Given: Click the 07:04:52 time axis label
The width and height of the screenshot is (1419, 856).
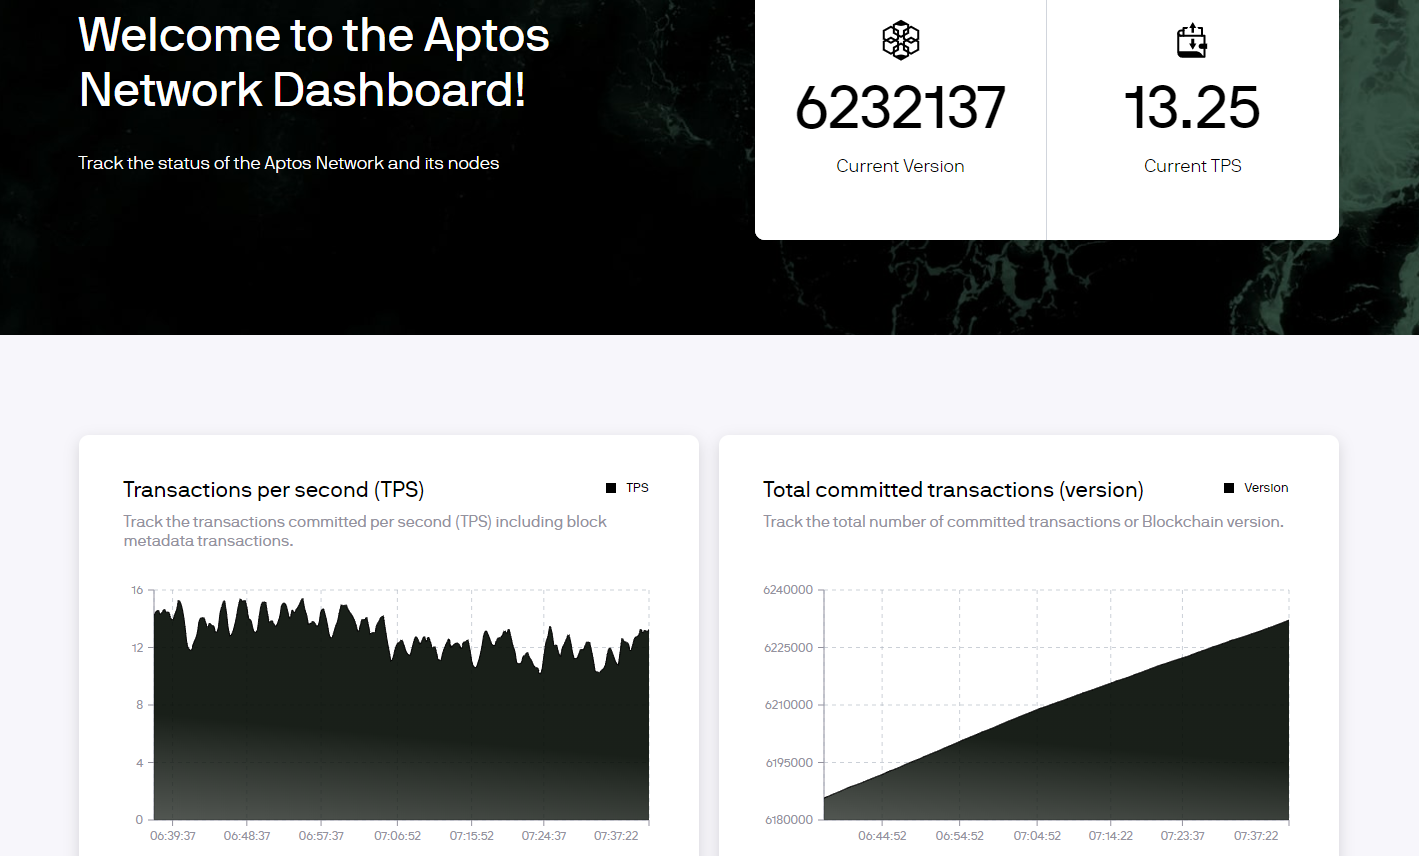Looking at the screenshot, I should (1037, 836).
